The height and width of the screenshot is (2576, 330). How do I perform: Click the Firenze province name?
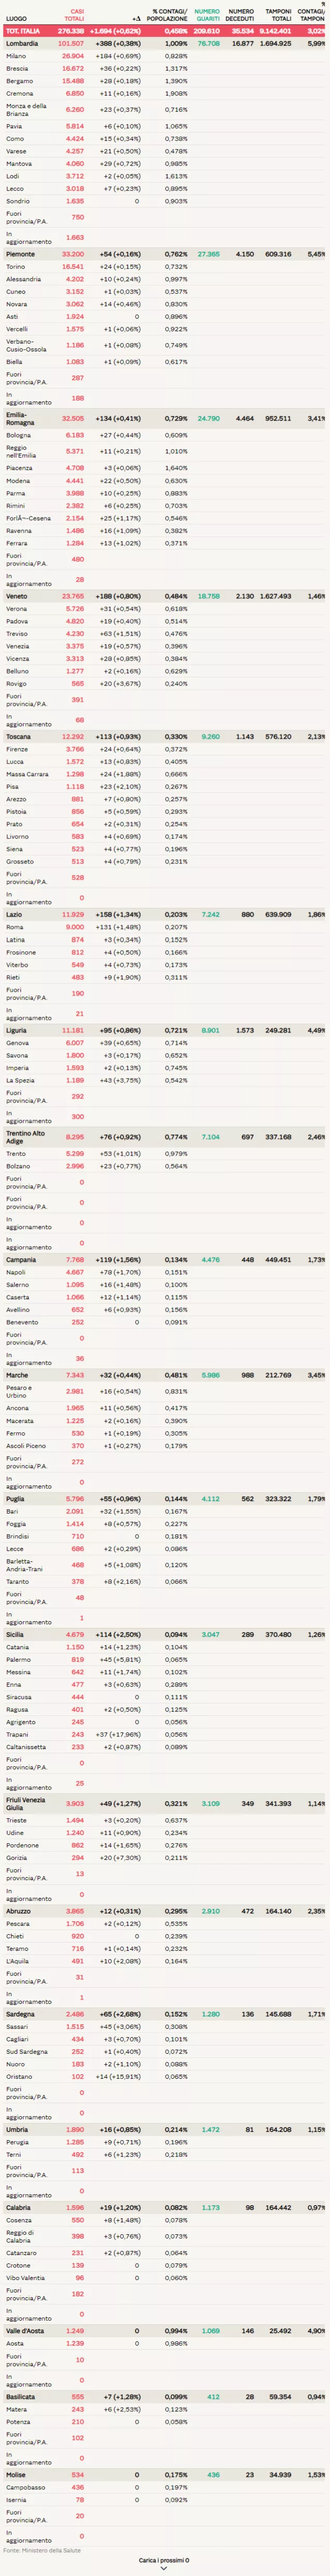click(x=16, y=749)
